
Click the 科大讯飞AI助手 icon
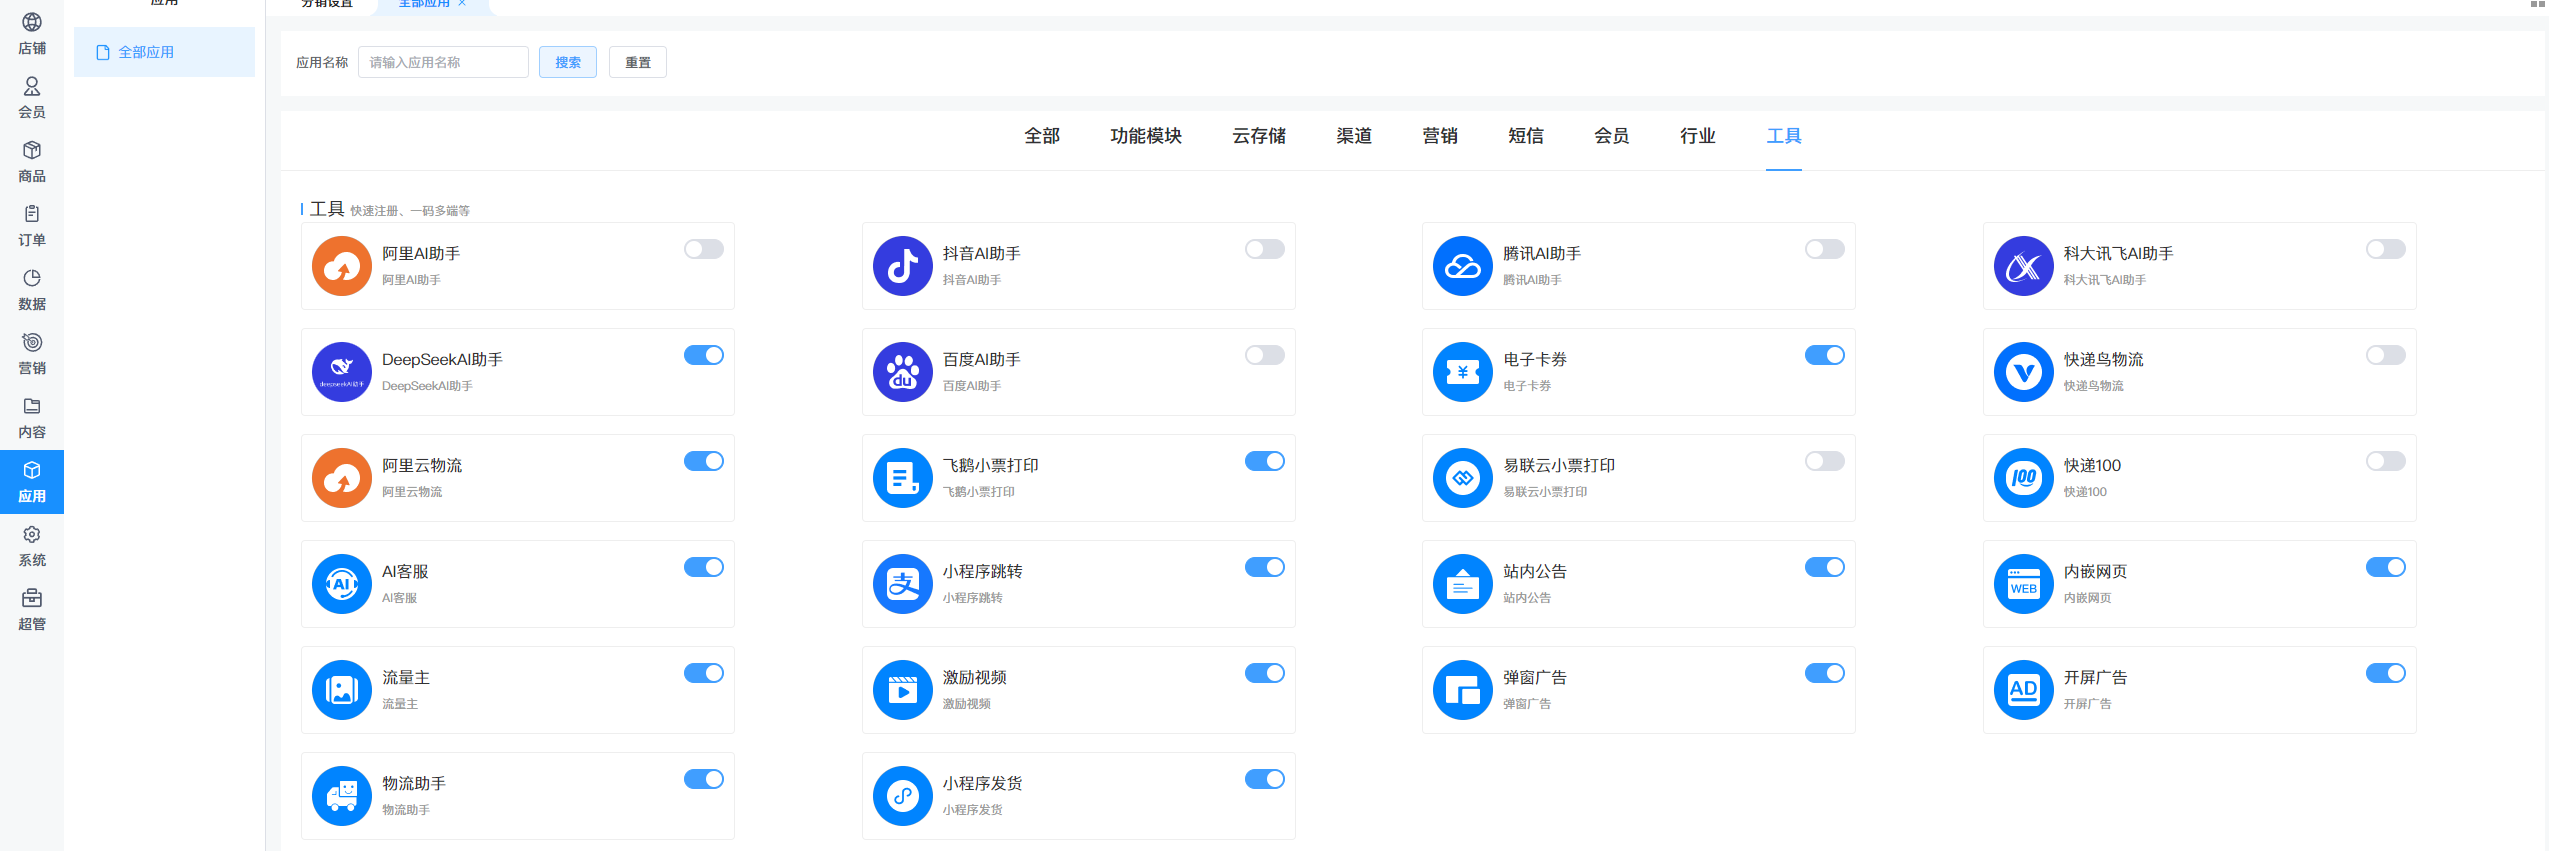click(x=2024, y=266)
